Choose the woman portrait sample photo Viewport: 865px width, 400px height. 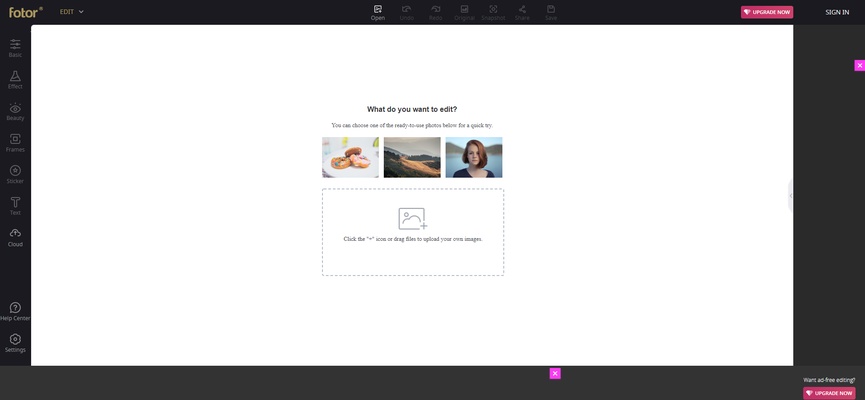tap(474, 157)
